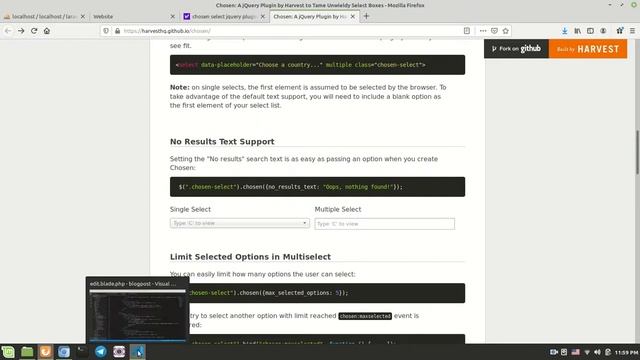Click the Multiple Select chosen input
This screenshot has width=640, height=360.
[x=384, y=224]
